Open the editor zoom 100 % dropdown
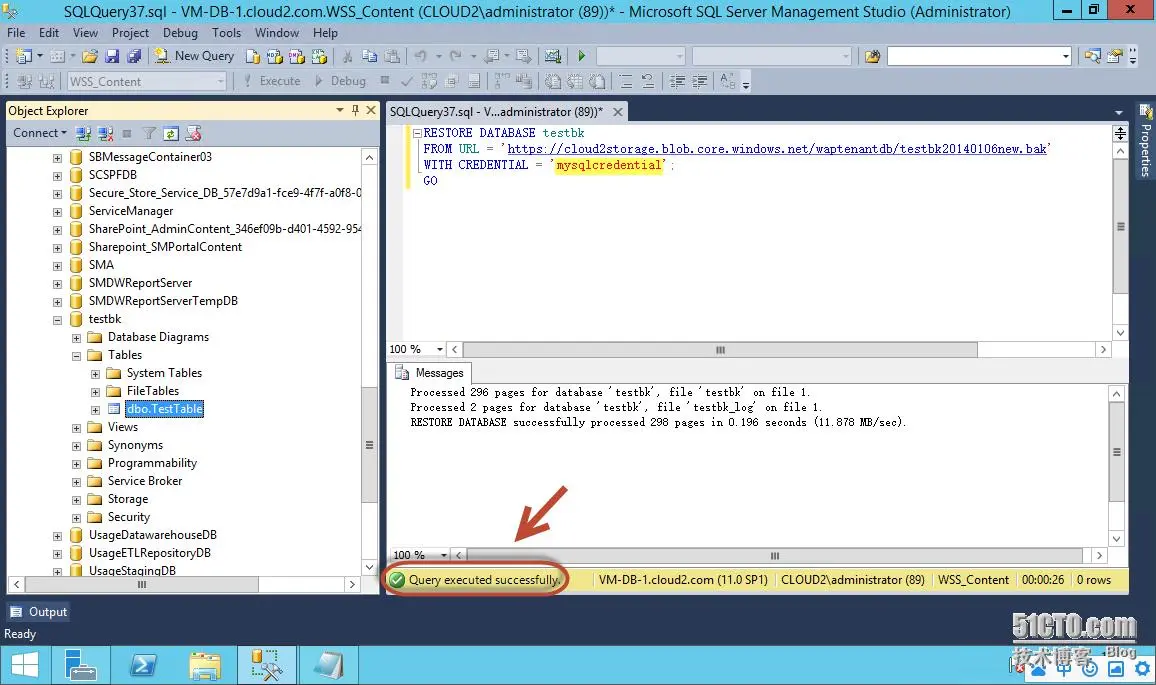The width and height of the screenshot is (1156, 685). click(440, 350)
